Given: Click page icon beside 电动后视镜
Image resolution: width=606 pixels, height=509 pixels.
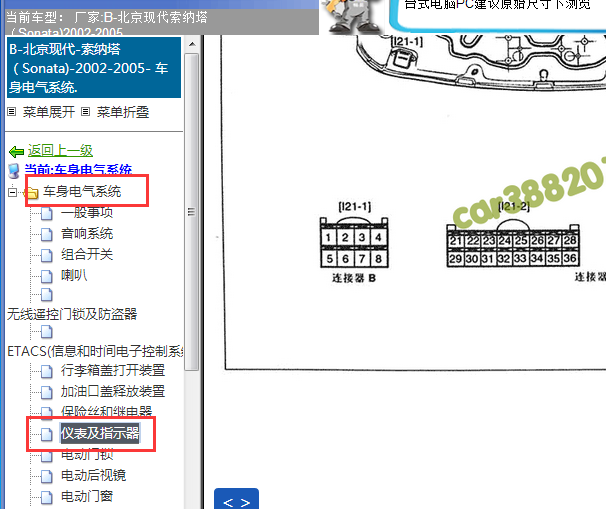Looking at the screenshot, I should [47, 476].
